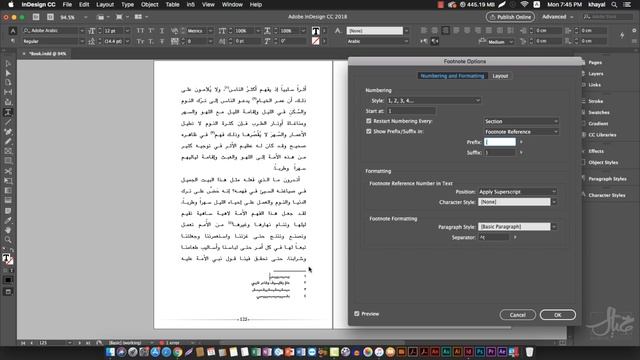Open Position Apply Superscript dropdown
The height and width of the screenshot is (360, 640).
pos(517,191)
